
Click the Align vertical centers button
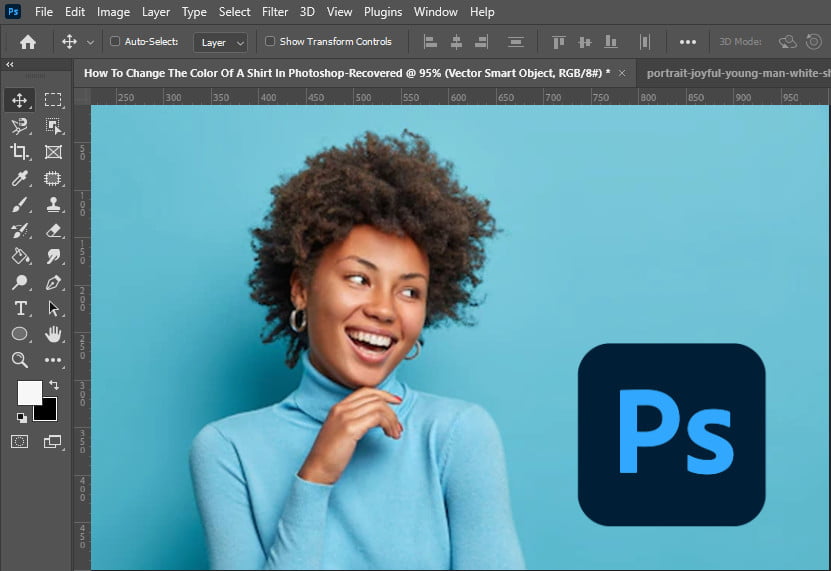(585, 42)
